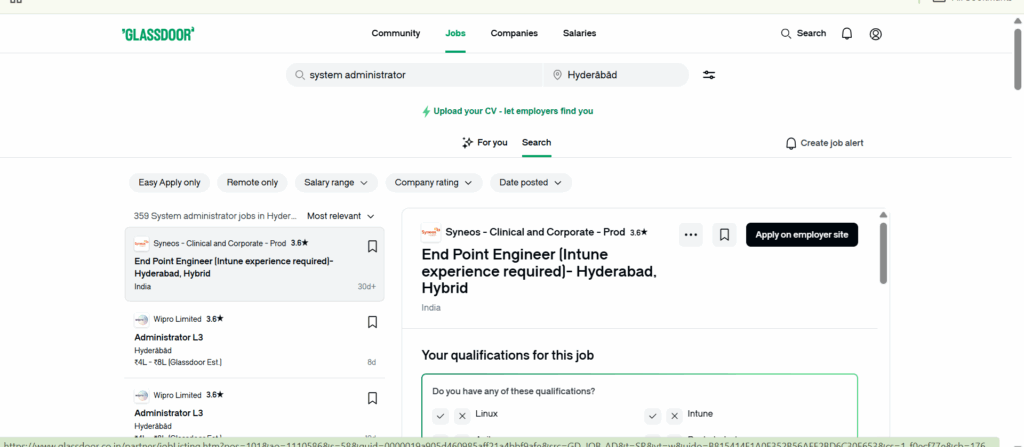The image size is (1024, 447).
Task: Reject Intune qualification with the X
Action: pyautogui.click(x=674, y=416)
